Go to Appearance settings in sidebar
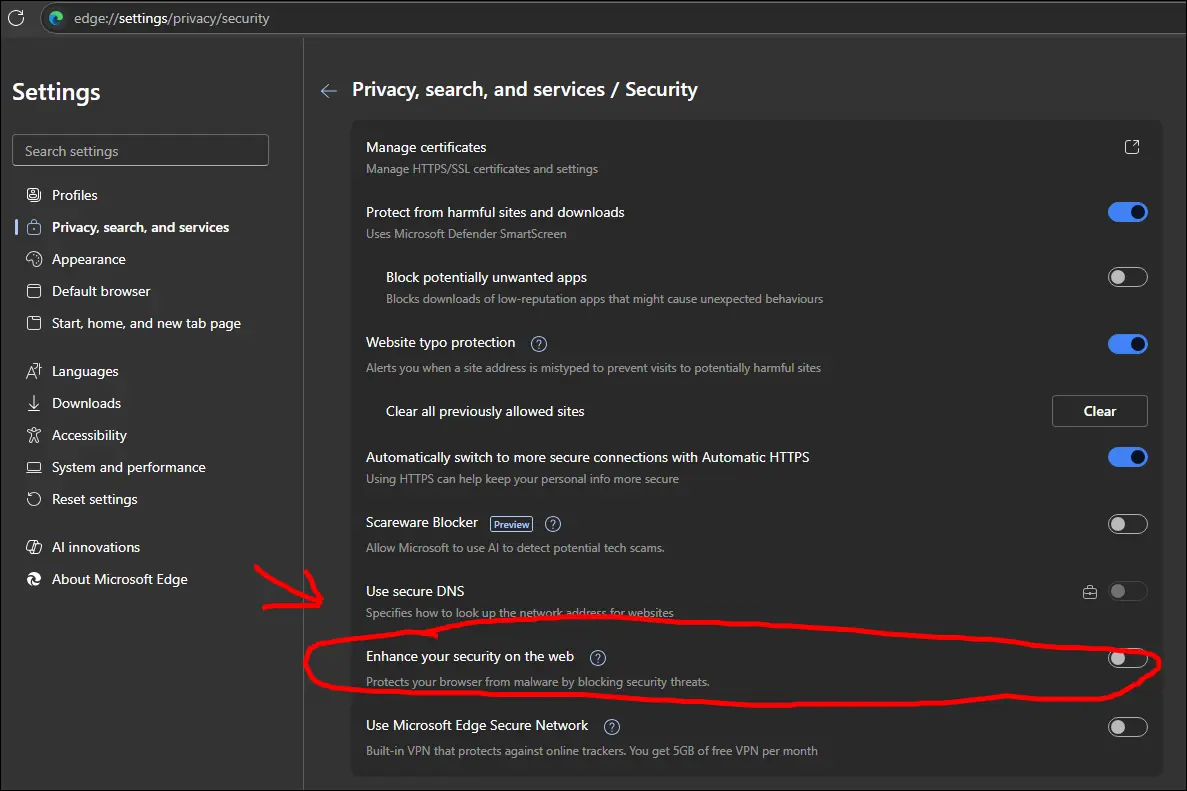 pos(89,259)
